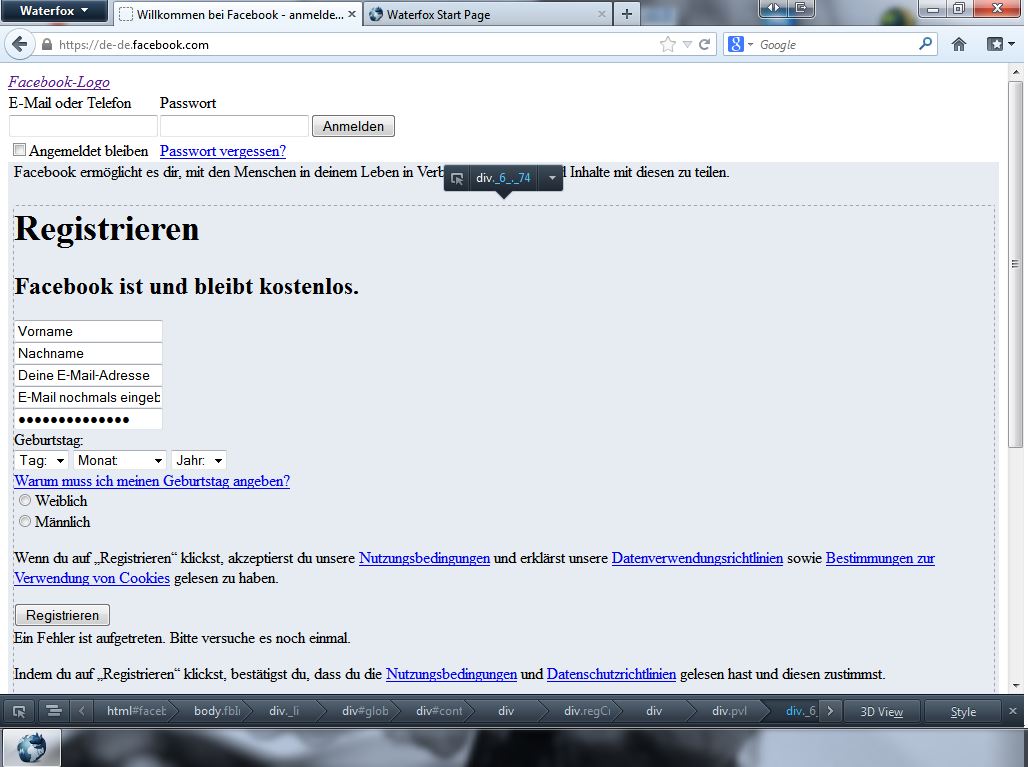Open the Datenschutzrichtlinien link
The width and height of the screenshot is (1028, 767).
point(611,674)
